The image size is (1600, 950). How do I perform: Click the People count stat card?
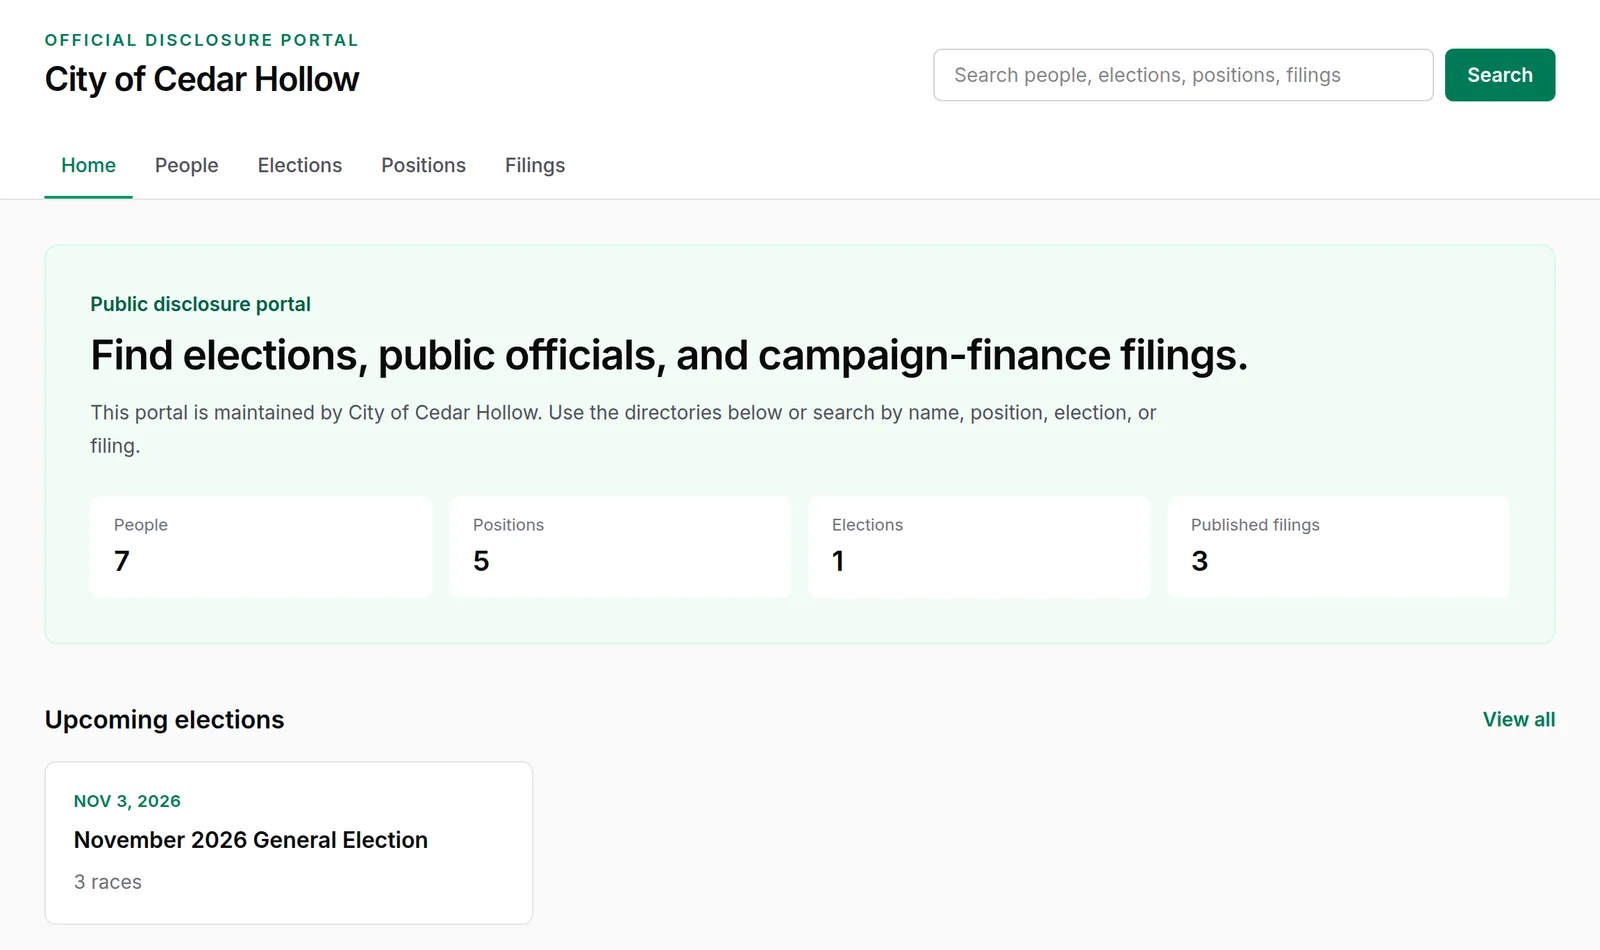pyautogui.click(x=261, y=547)
